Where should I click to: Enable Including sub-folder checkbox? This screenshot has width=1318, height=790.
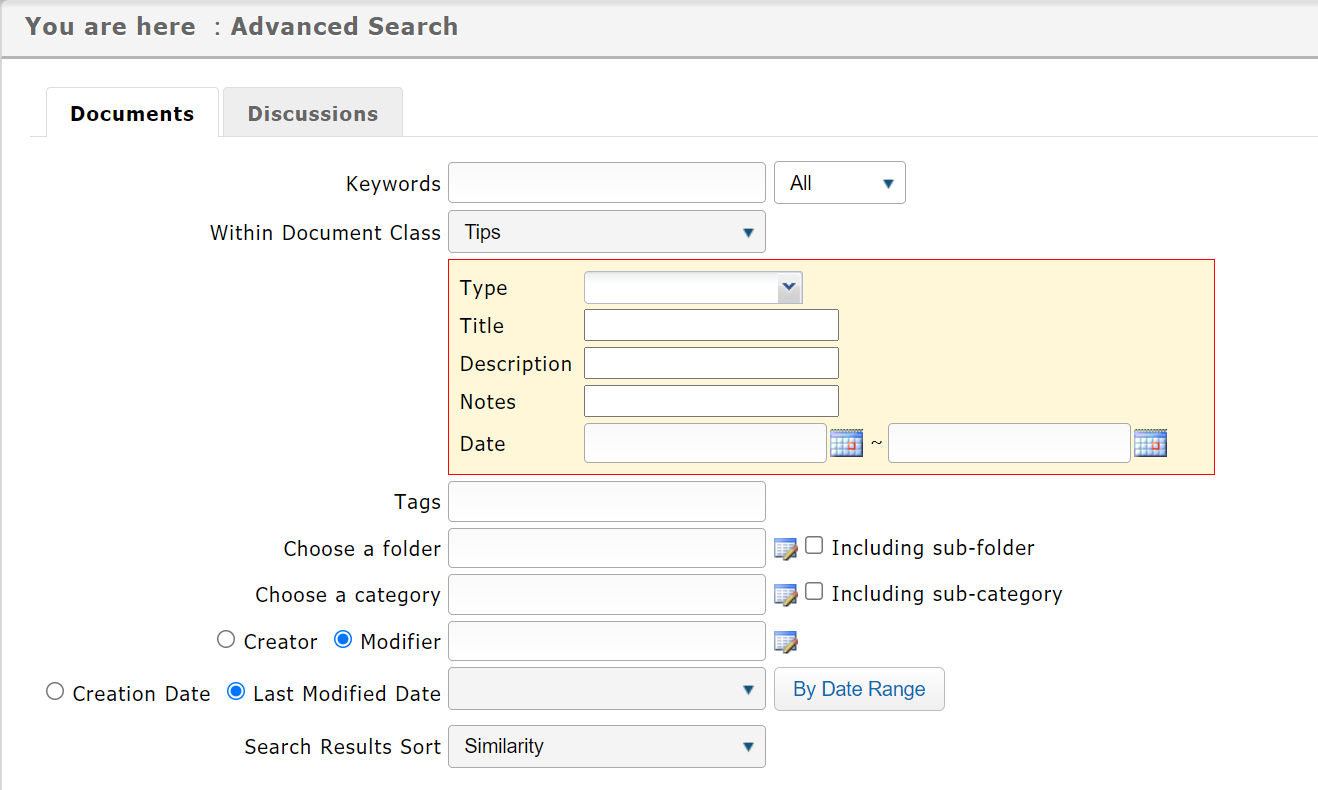815,546
